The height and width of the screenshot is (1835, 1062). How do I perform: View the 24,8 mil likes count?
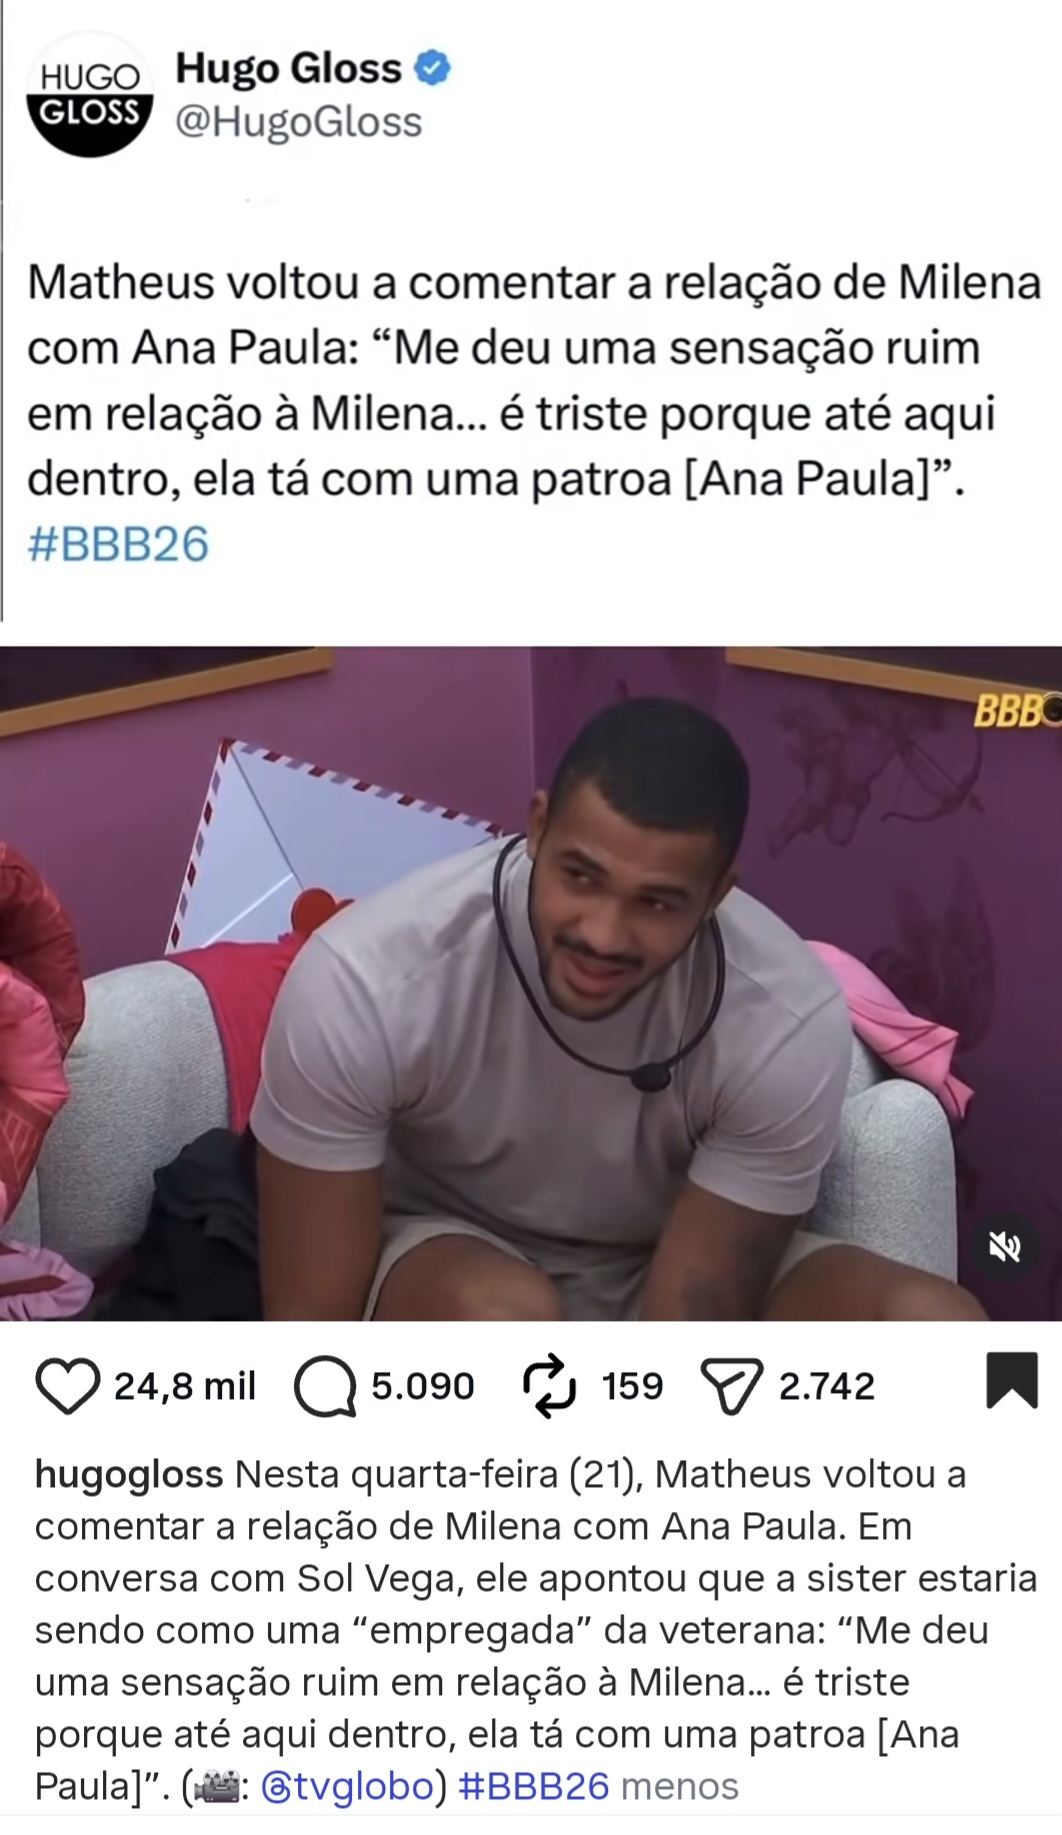[x=185, y=1387]
